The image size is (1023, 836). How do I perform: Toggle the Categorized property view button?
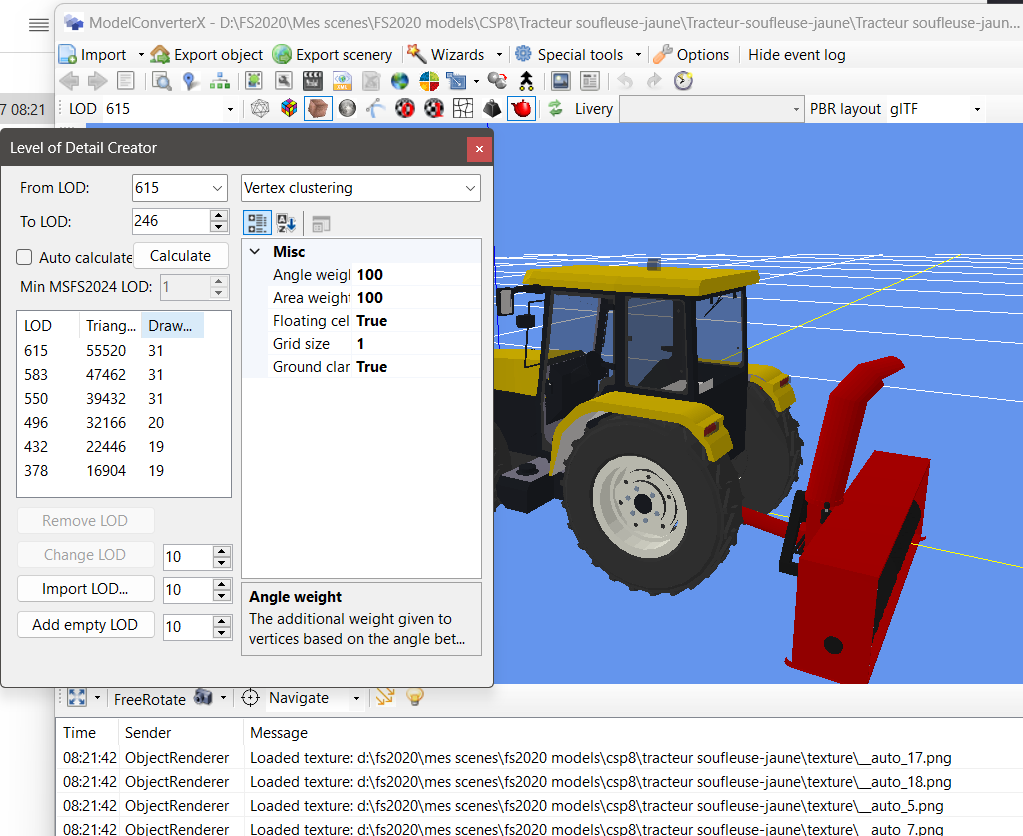click(x=257, y=223)
